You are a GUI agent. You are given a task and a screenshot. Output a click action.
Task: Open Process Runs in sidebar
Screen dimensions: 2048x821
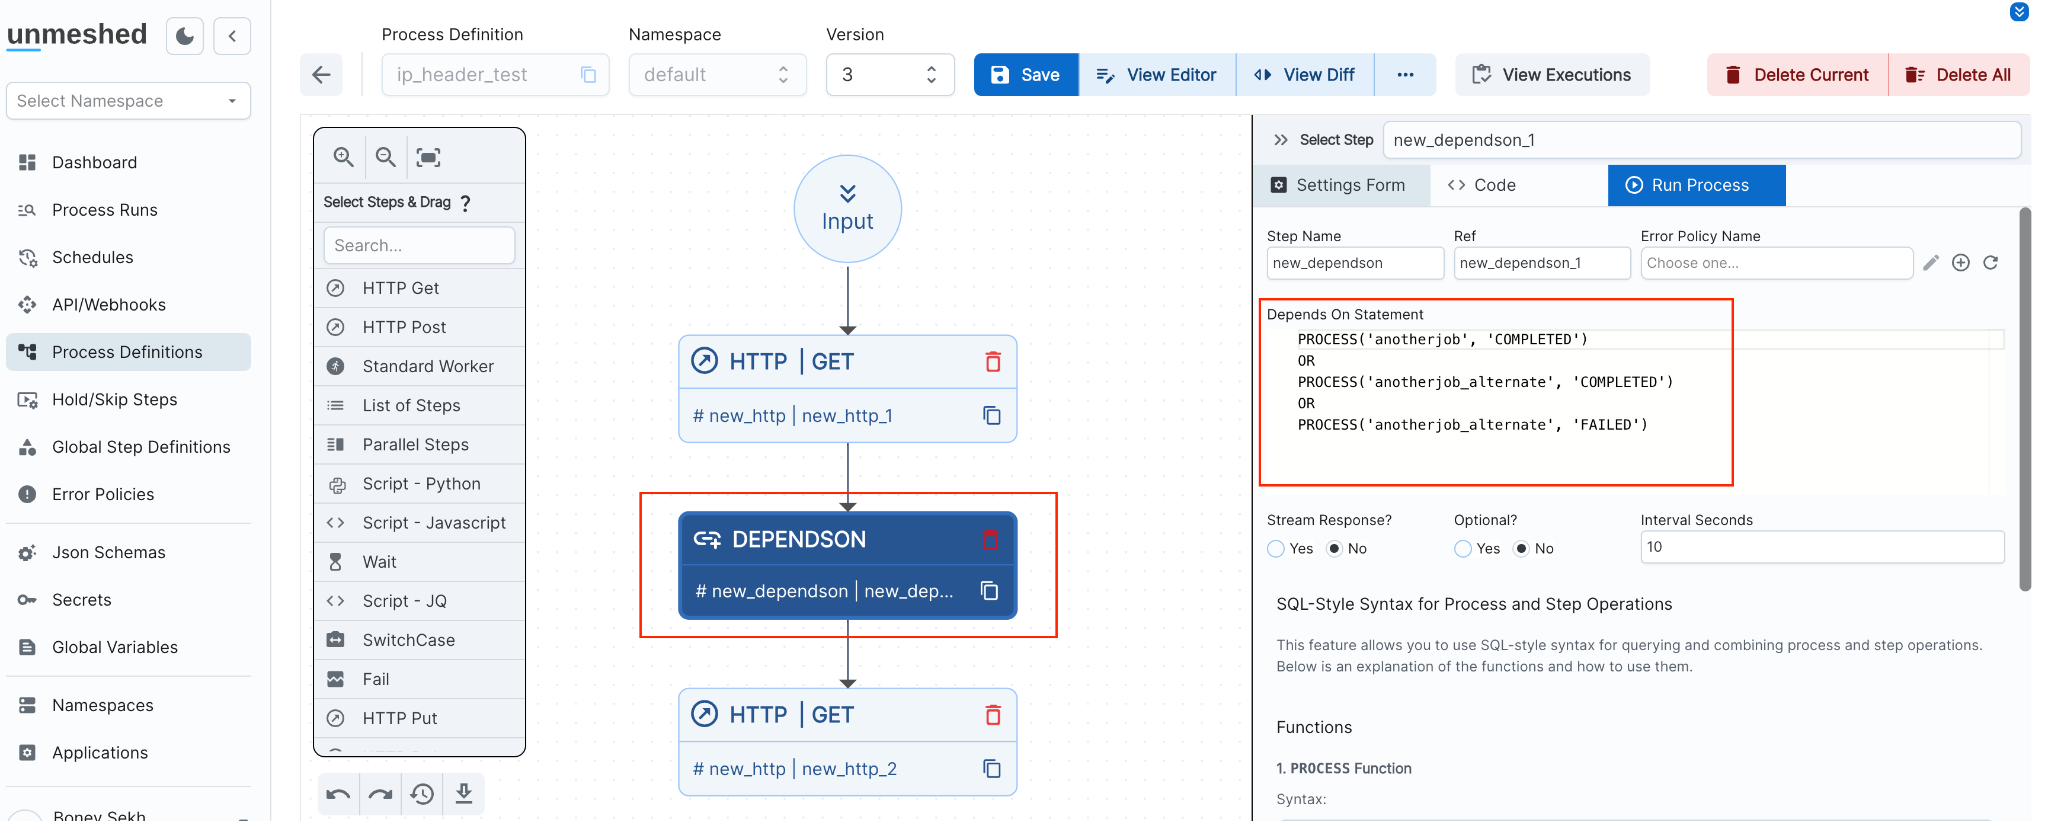pyautogui.click(x=105, y=210)
